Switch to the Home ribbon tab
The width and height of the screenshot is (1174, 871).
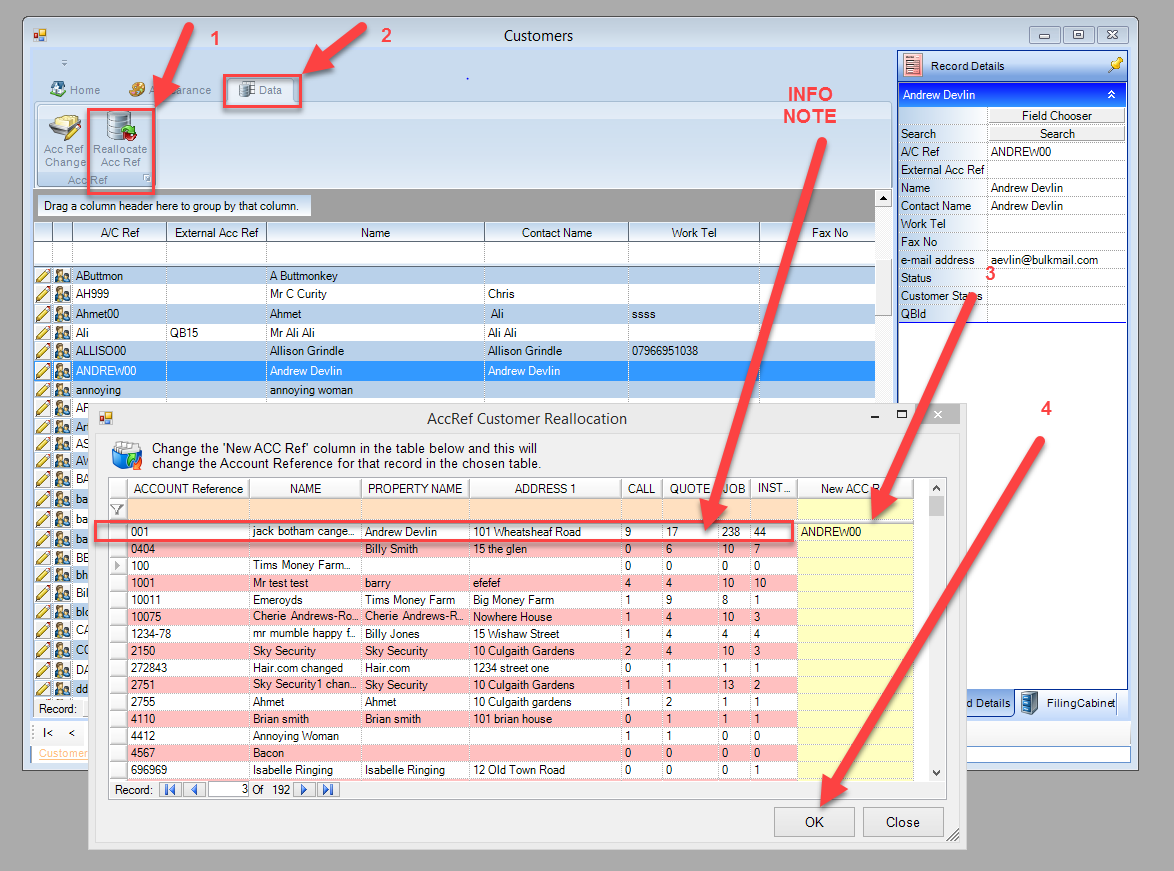[75, 90]
